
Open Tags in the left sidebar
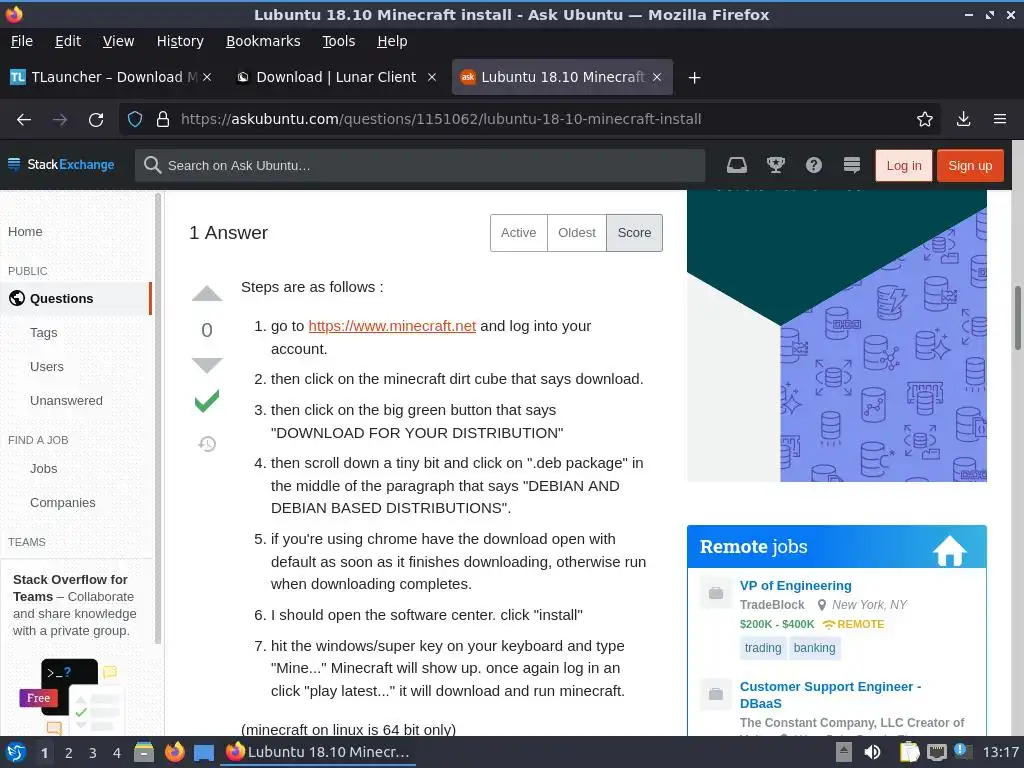(x=44, y=333)
